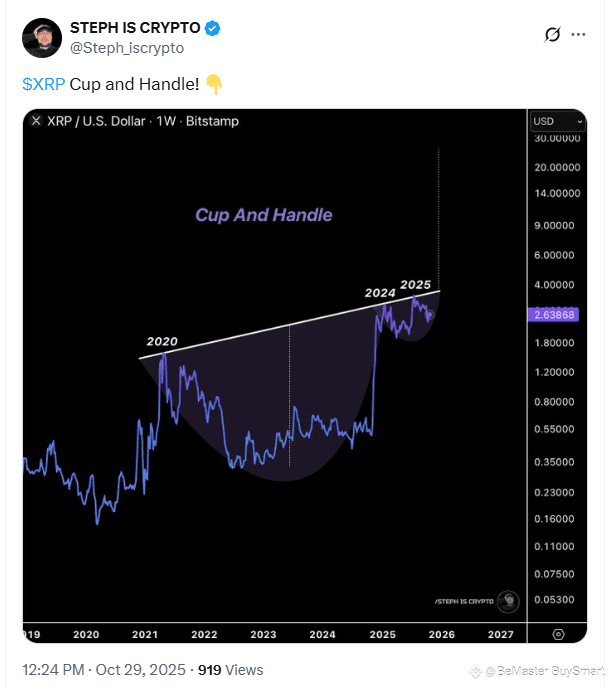Viewport: 612px width, 688px height.
Task: Click the Steph Is Crypto watermark logo
Action: pos(508,600)
